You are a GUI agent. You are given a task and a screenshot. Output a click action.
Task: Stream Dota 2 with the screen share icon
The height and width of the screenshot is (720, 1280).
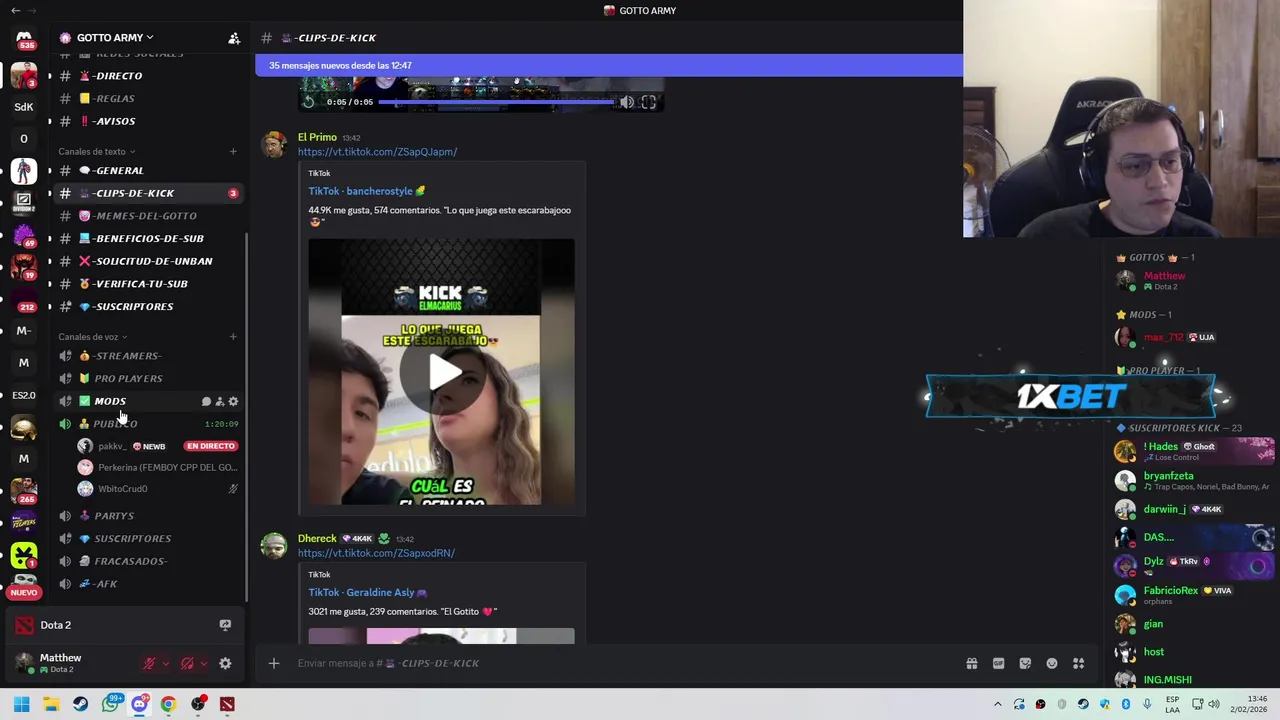pos(225,625)
